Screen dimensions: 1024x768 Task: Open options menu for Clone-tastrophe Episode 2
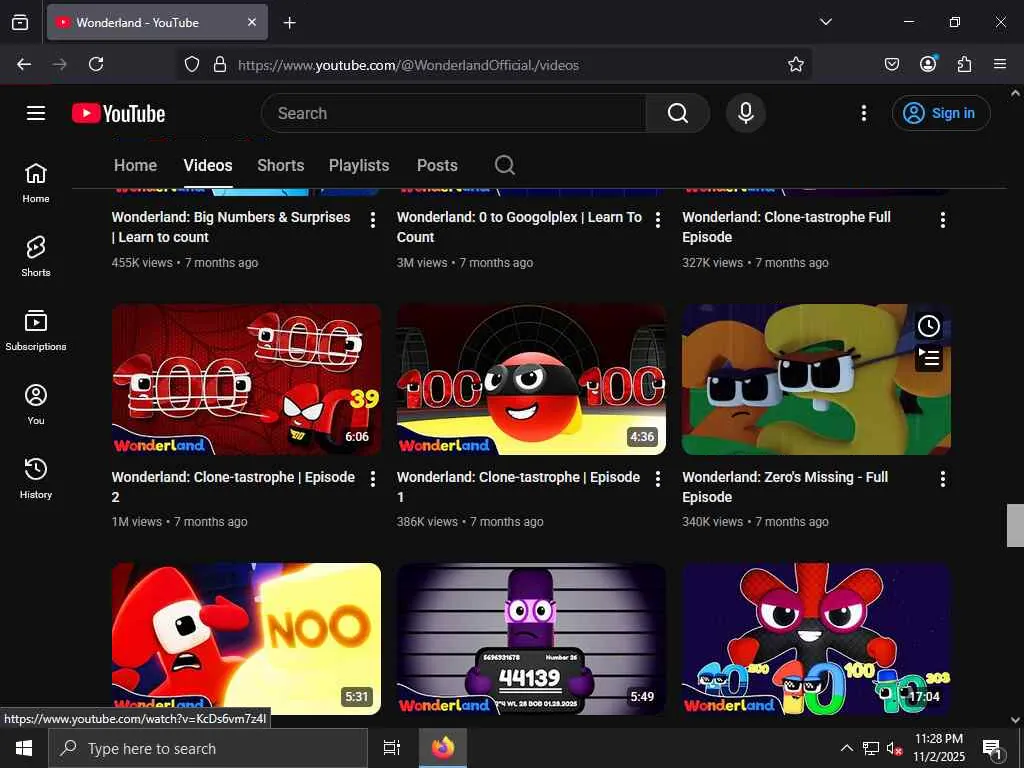coord(373,480)
